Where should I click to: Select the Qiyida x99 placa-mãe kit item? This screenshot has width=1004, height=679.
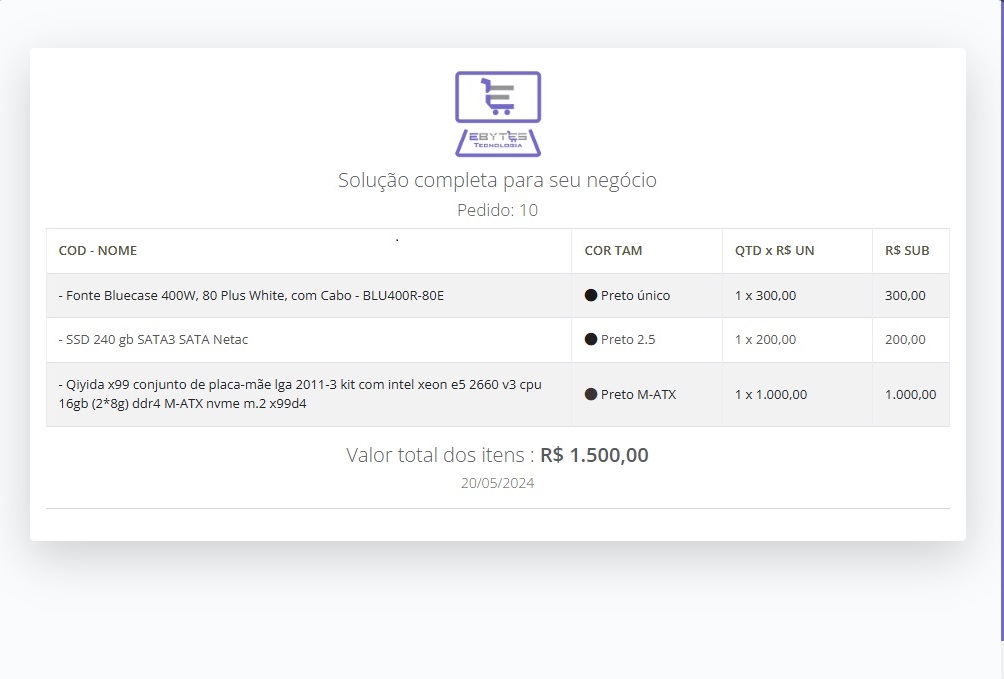(x=300, y=394)
